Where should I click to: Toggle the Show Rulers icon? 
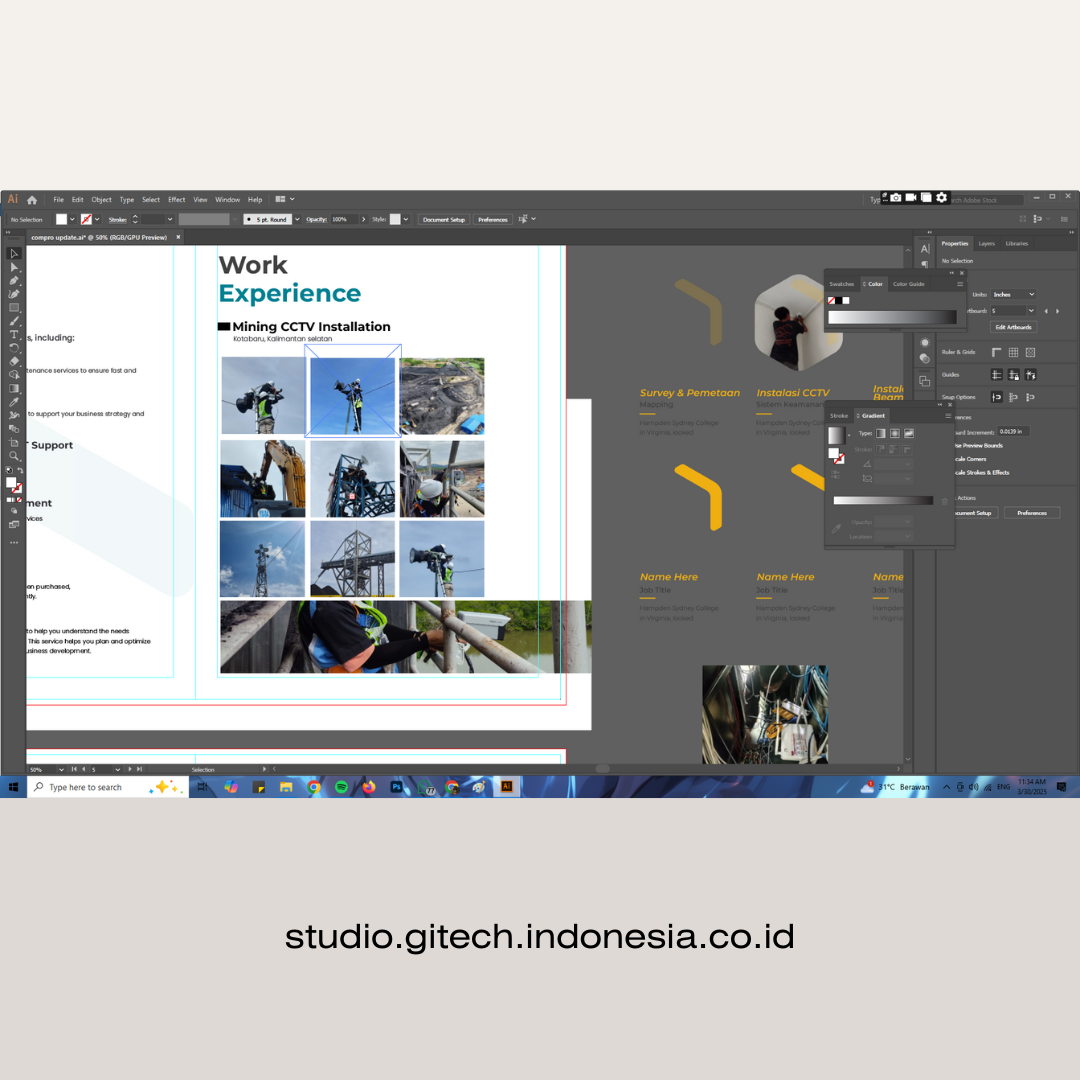tap(996, 352)
